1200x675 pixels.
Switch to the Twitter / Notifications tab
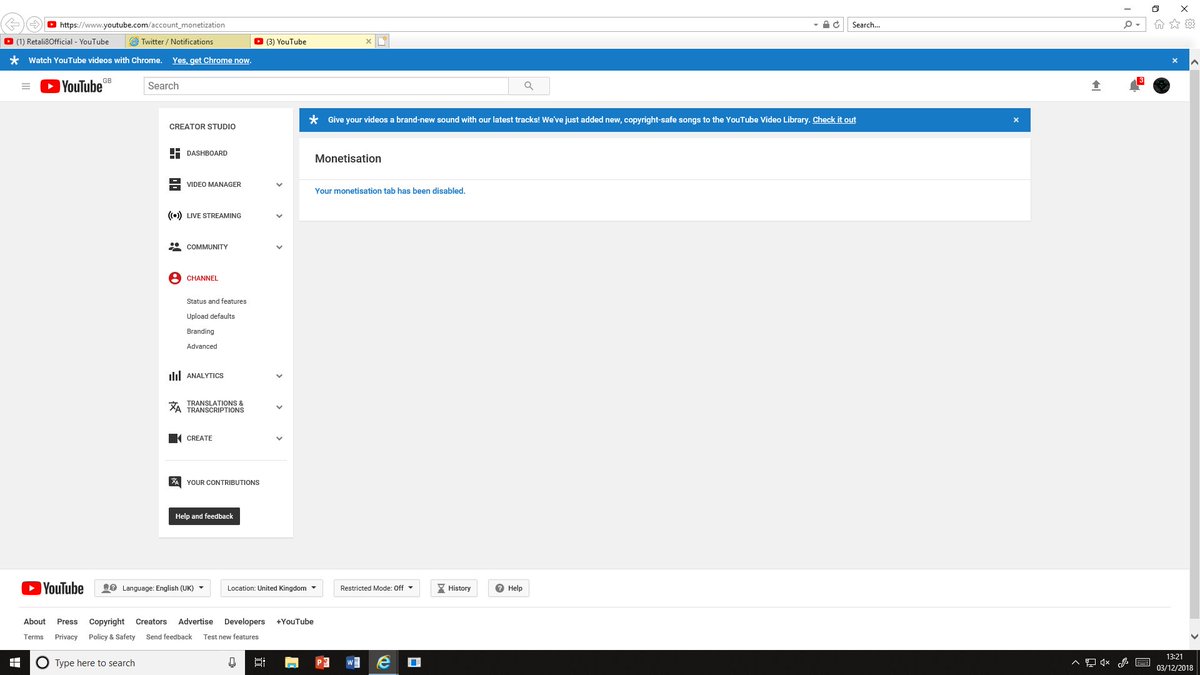tap(187, 42)
